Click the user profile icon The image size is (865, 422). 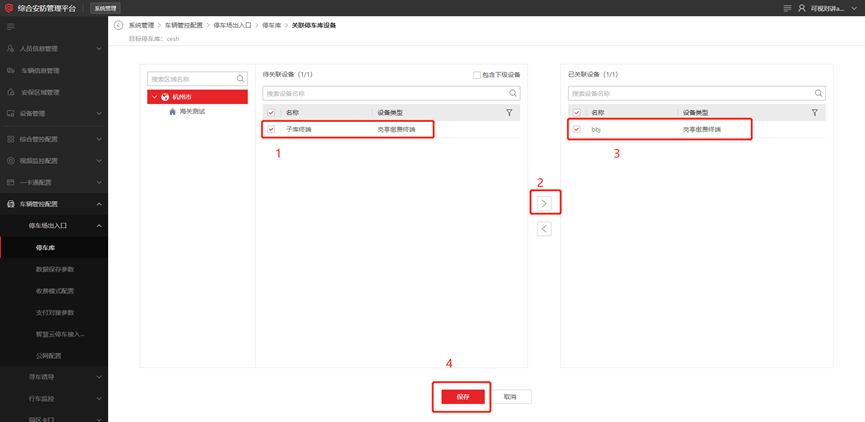[x=802, y=8]
